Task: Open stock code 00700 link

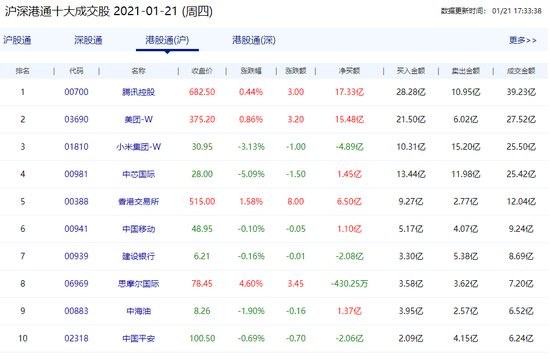Action: click(x=76, y=92)
